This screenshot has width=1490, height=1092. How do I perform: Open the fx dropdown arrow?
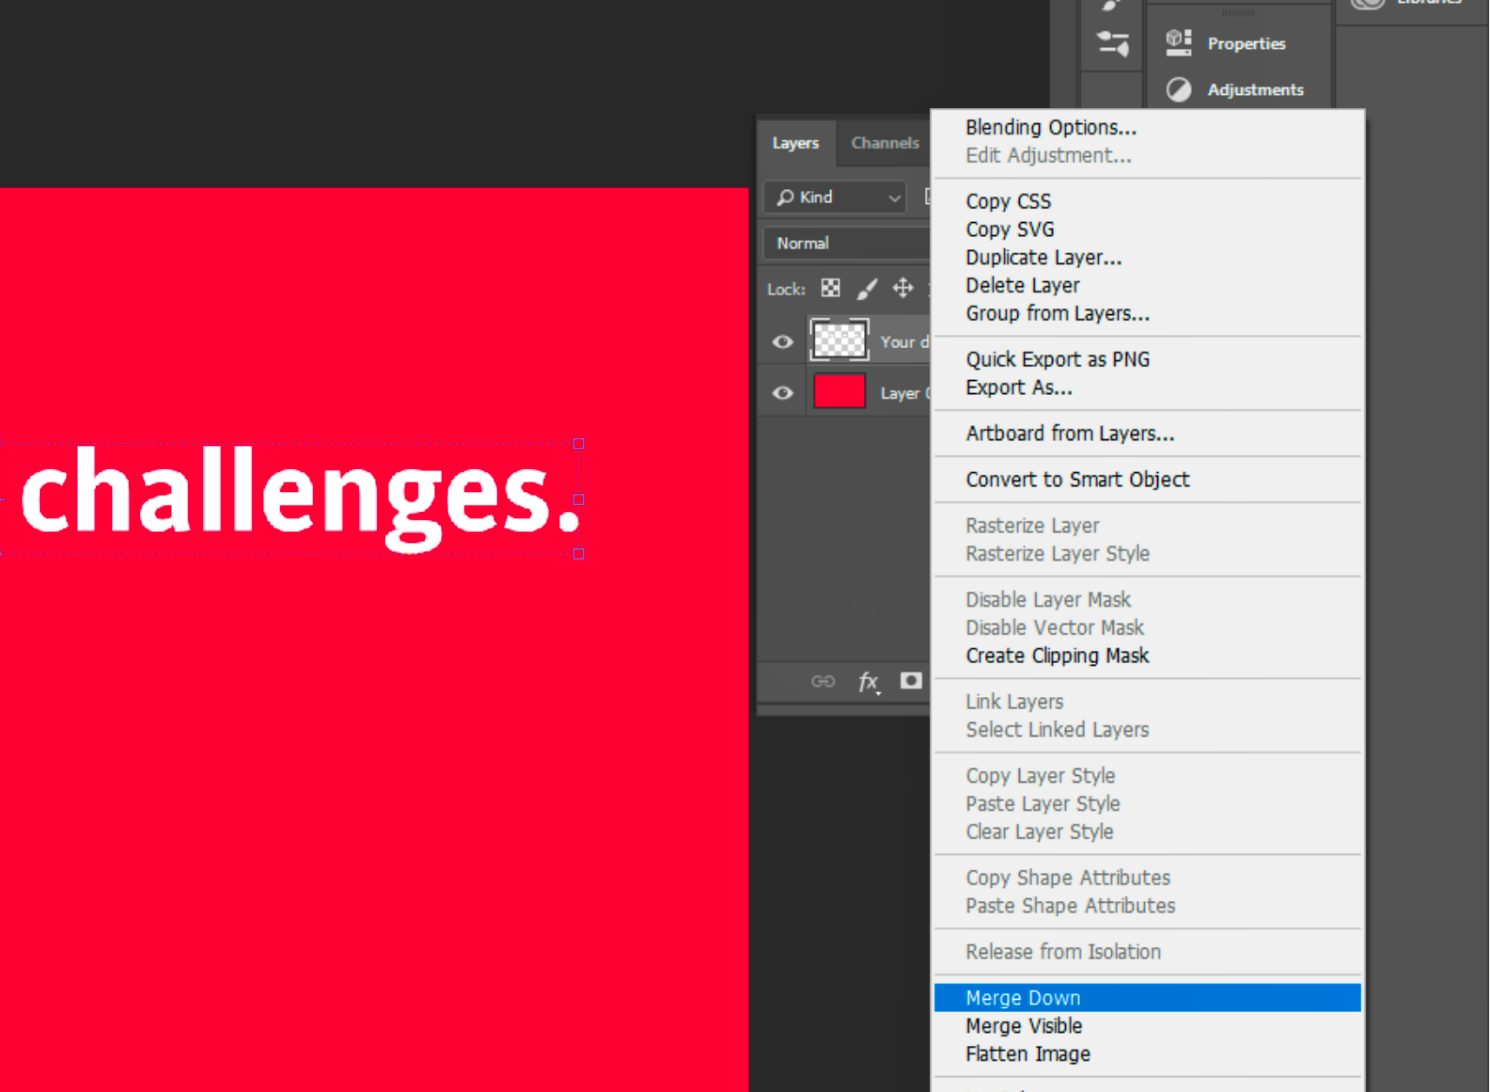[879, 692]
